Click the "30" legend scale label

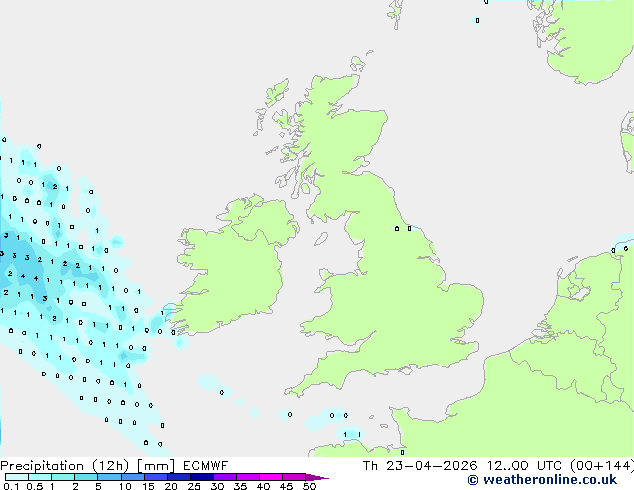pos(217,486)
